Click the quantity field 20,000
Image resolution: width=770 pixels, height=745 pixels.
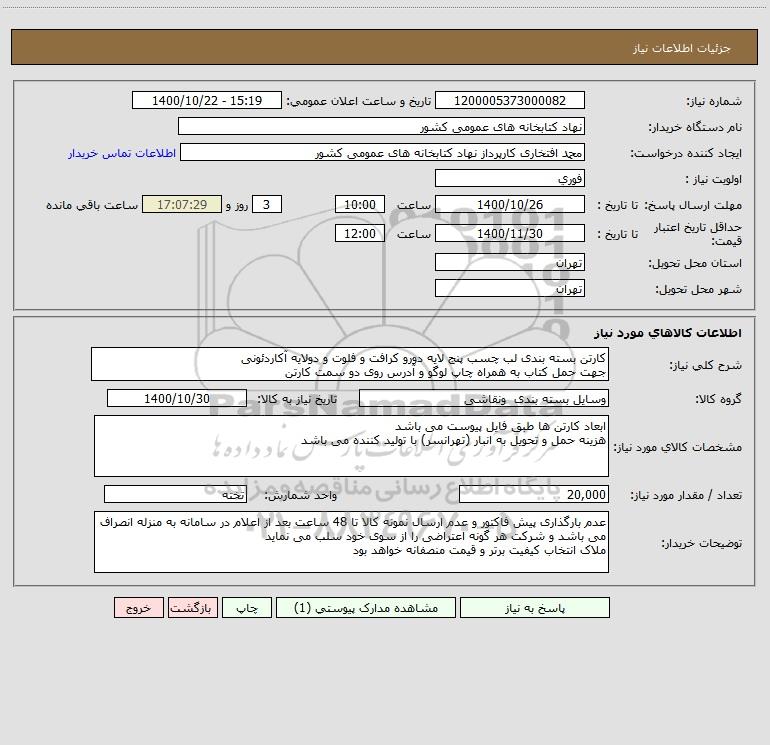pos(534,495)
